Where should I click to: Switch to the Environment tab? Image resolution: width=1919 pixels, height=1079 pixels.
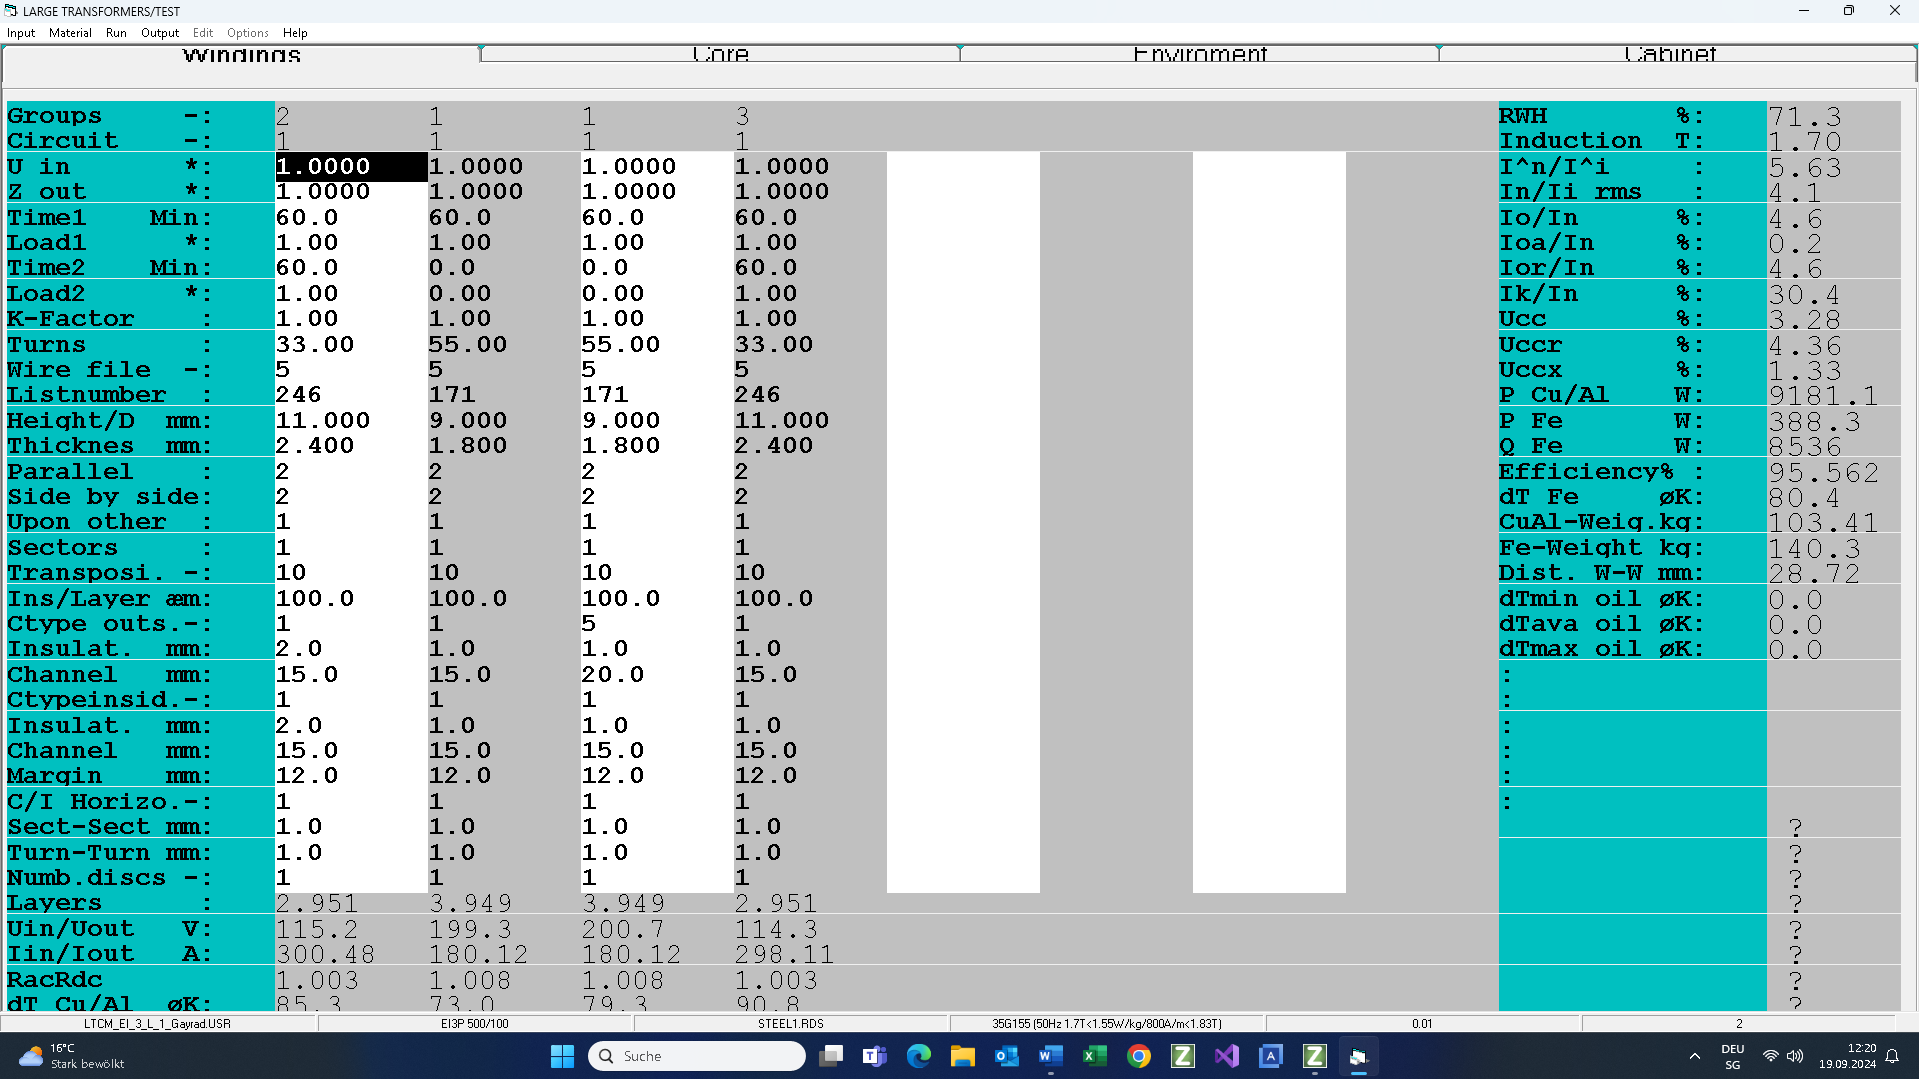pyautogui.click(x=1199, y=54)
